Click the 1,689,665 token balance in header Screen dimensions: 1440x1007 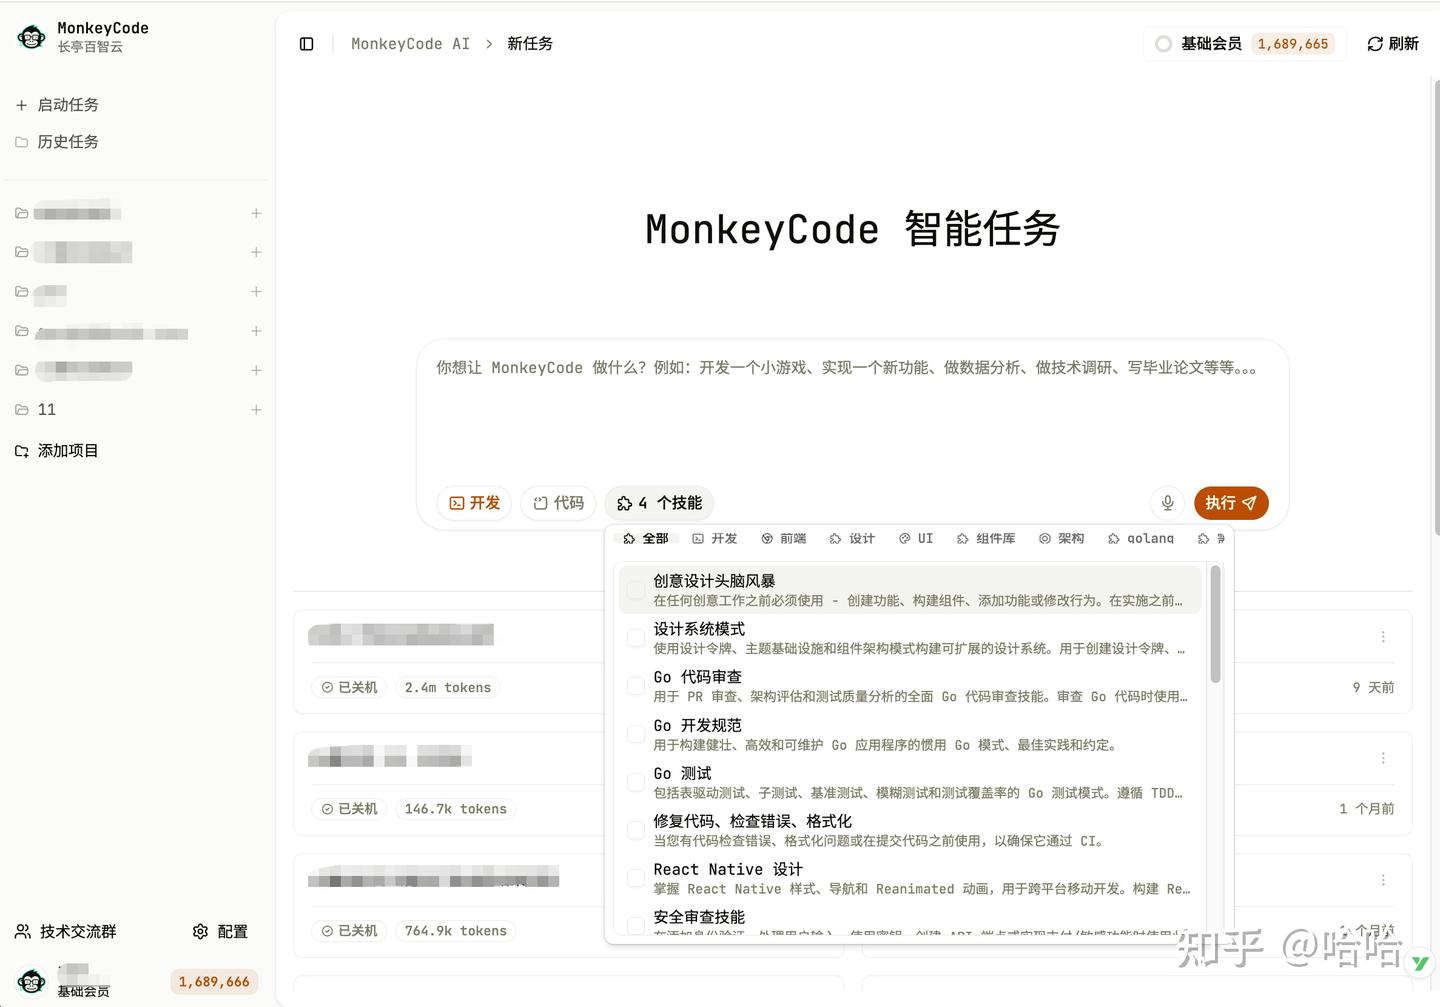pyautogui.click(x=1293, y=44)
